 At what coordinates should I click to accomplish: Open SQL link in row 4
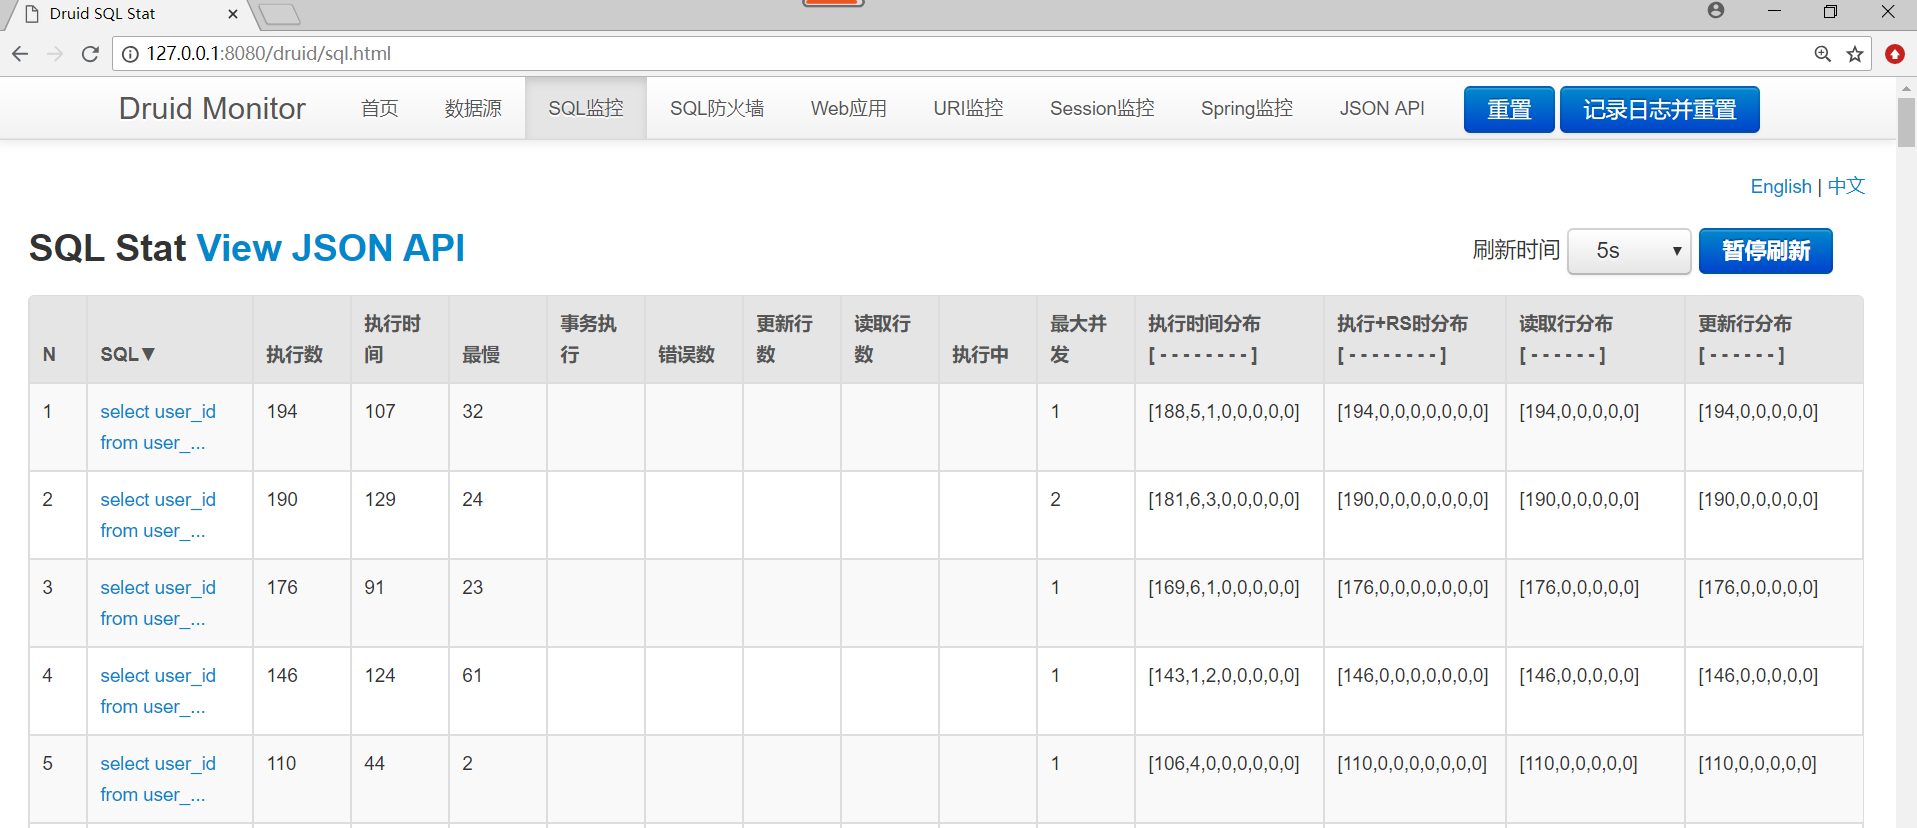[158, 691]
